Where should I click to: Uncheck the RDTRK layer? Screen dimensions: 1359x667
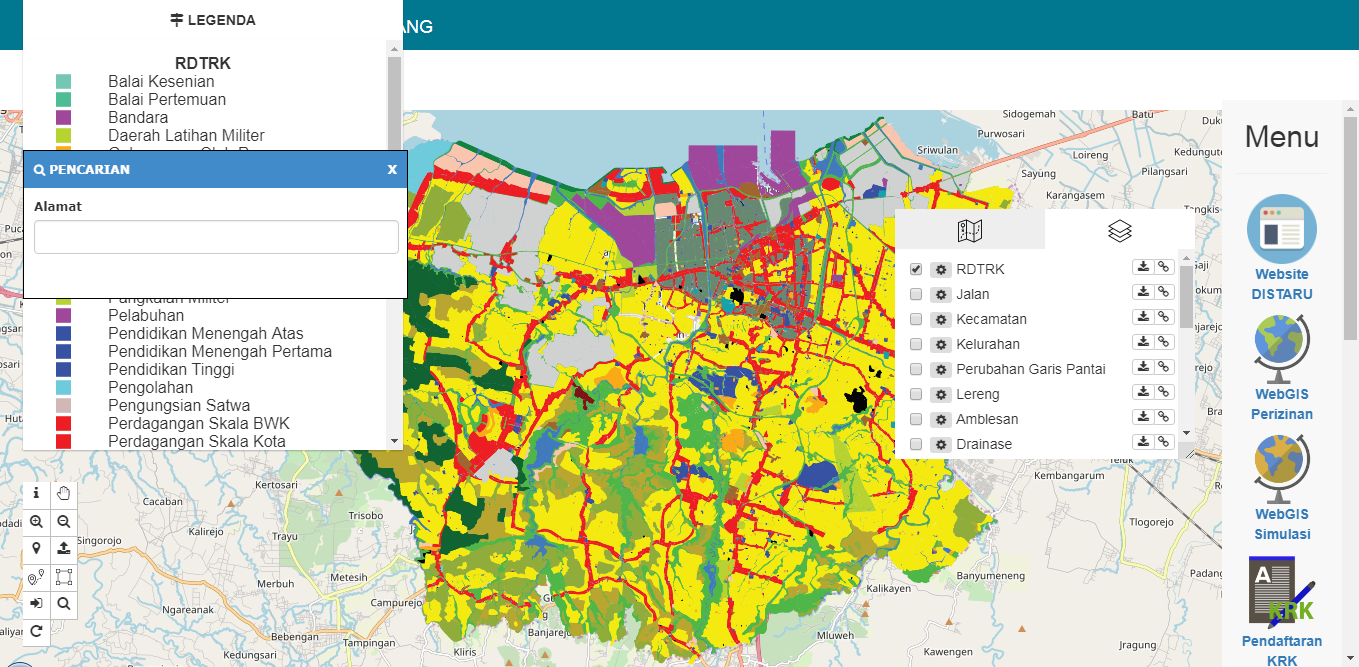(x=915, y=268)
